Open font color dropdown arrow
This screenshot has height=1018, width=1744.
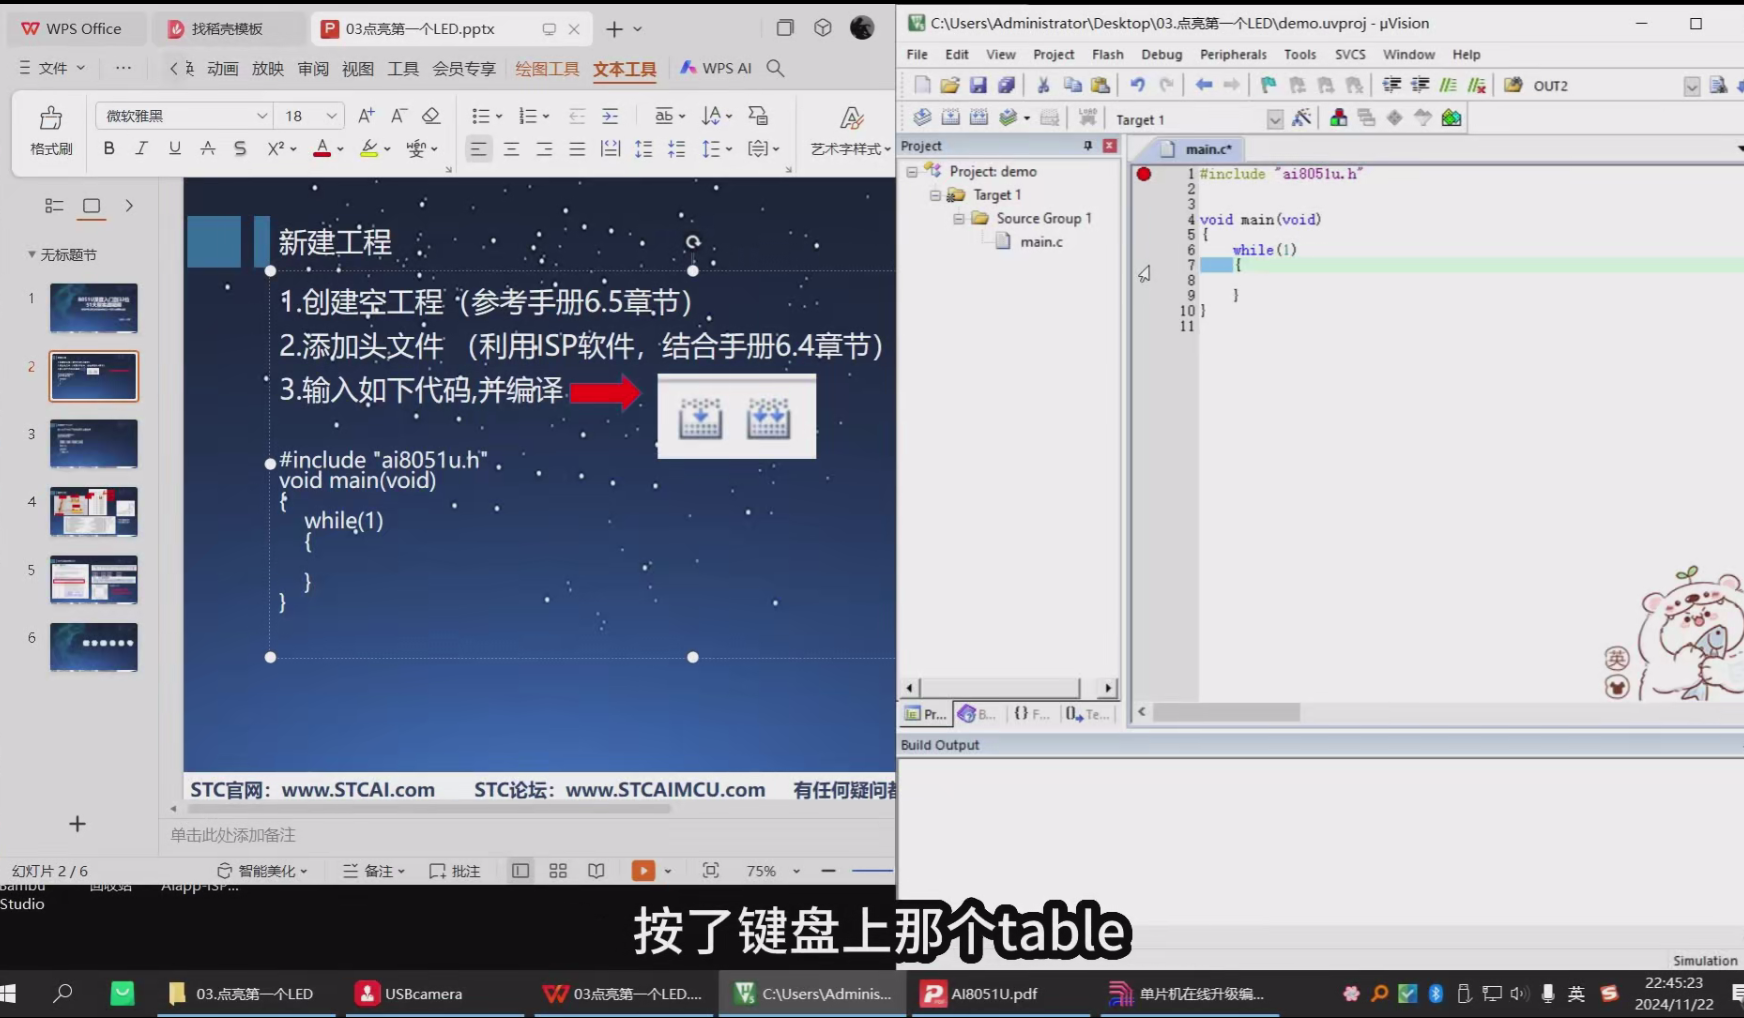341,149
